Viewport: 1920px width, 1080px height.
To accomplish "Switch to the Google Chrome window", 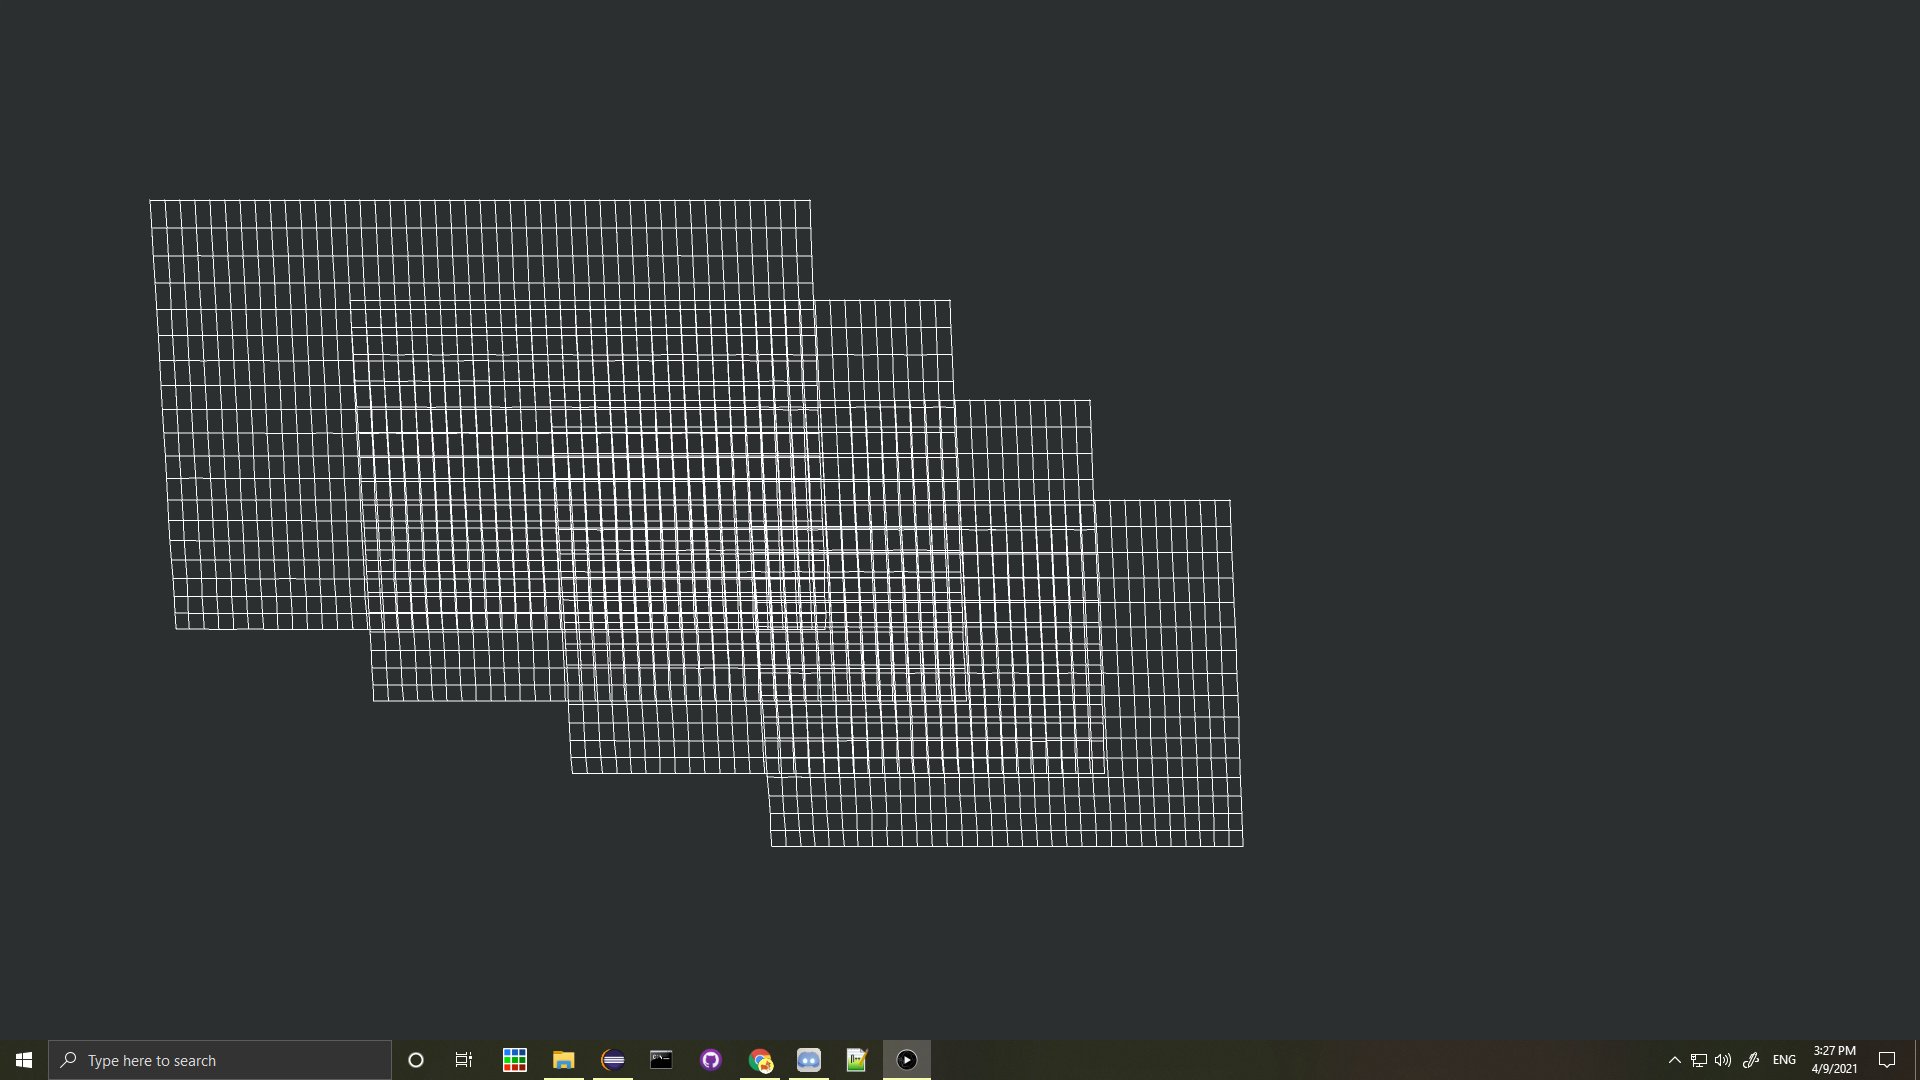I will (x=760, y=1060).
